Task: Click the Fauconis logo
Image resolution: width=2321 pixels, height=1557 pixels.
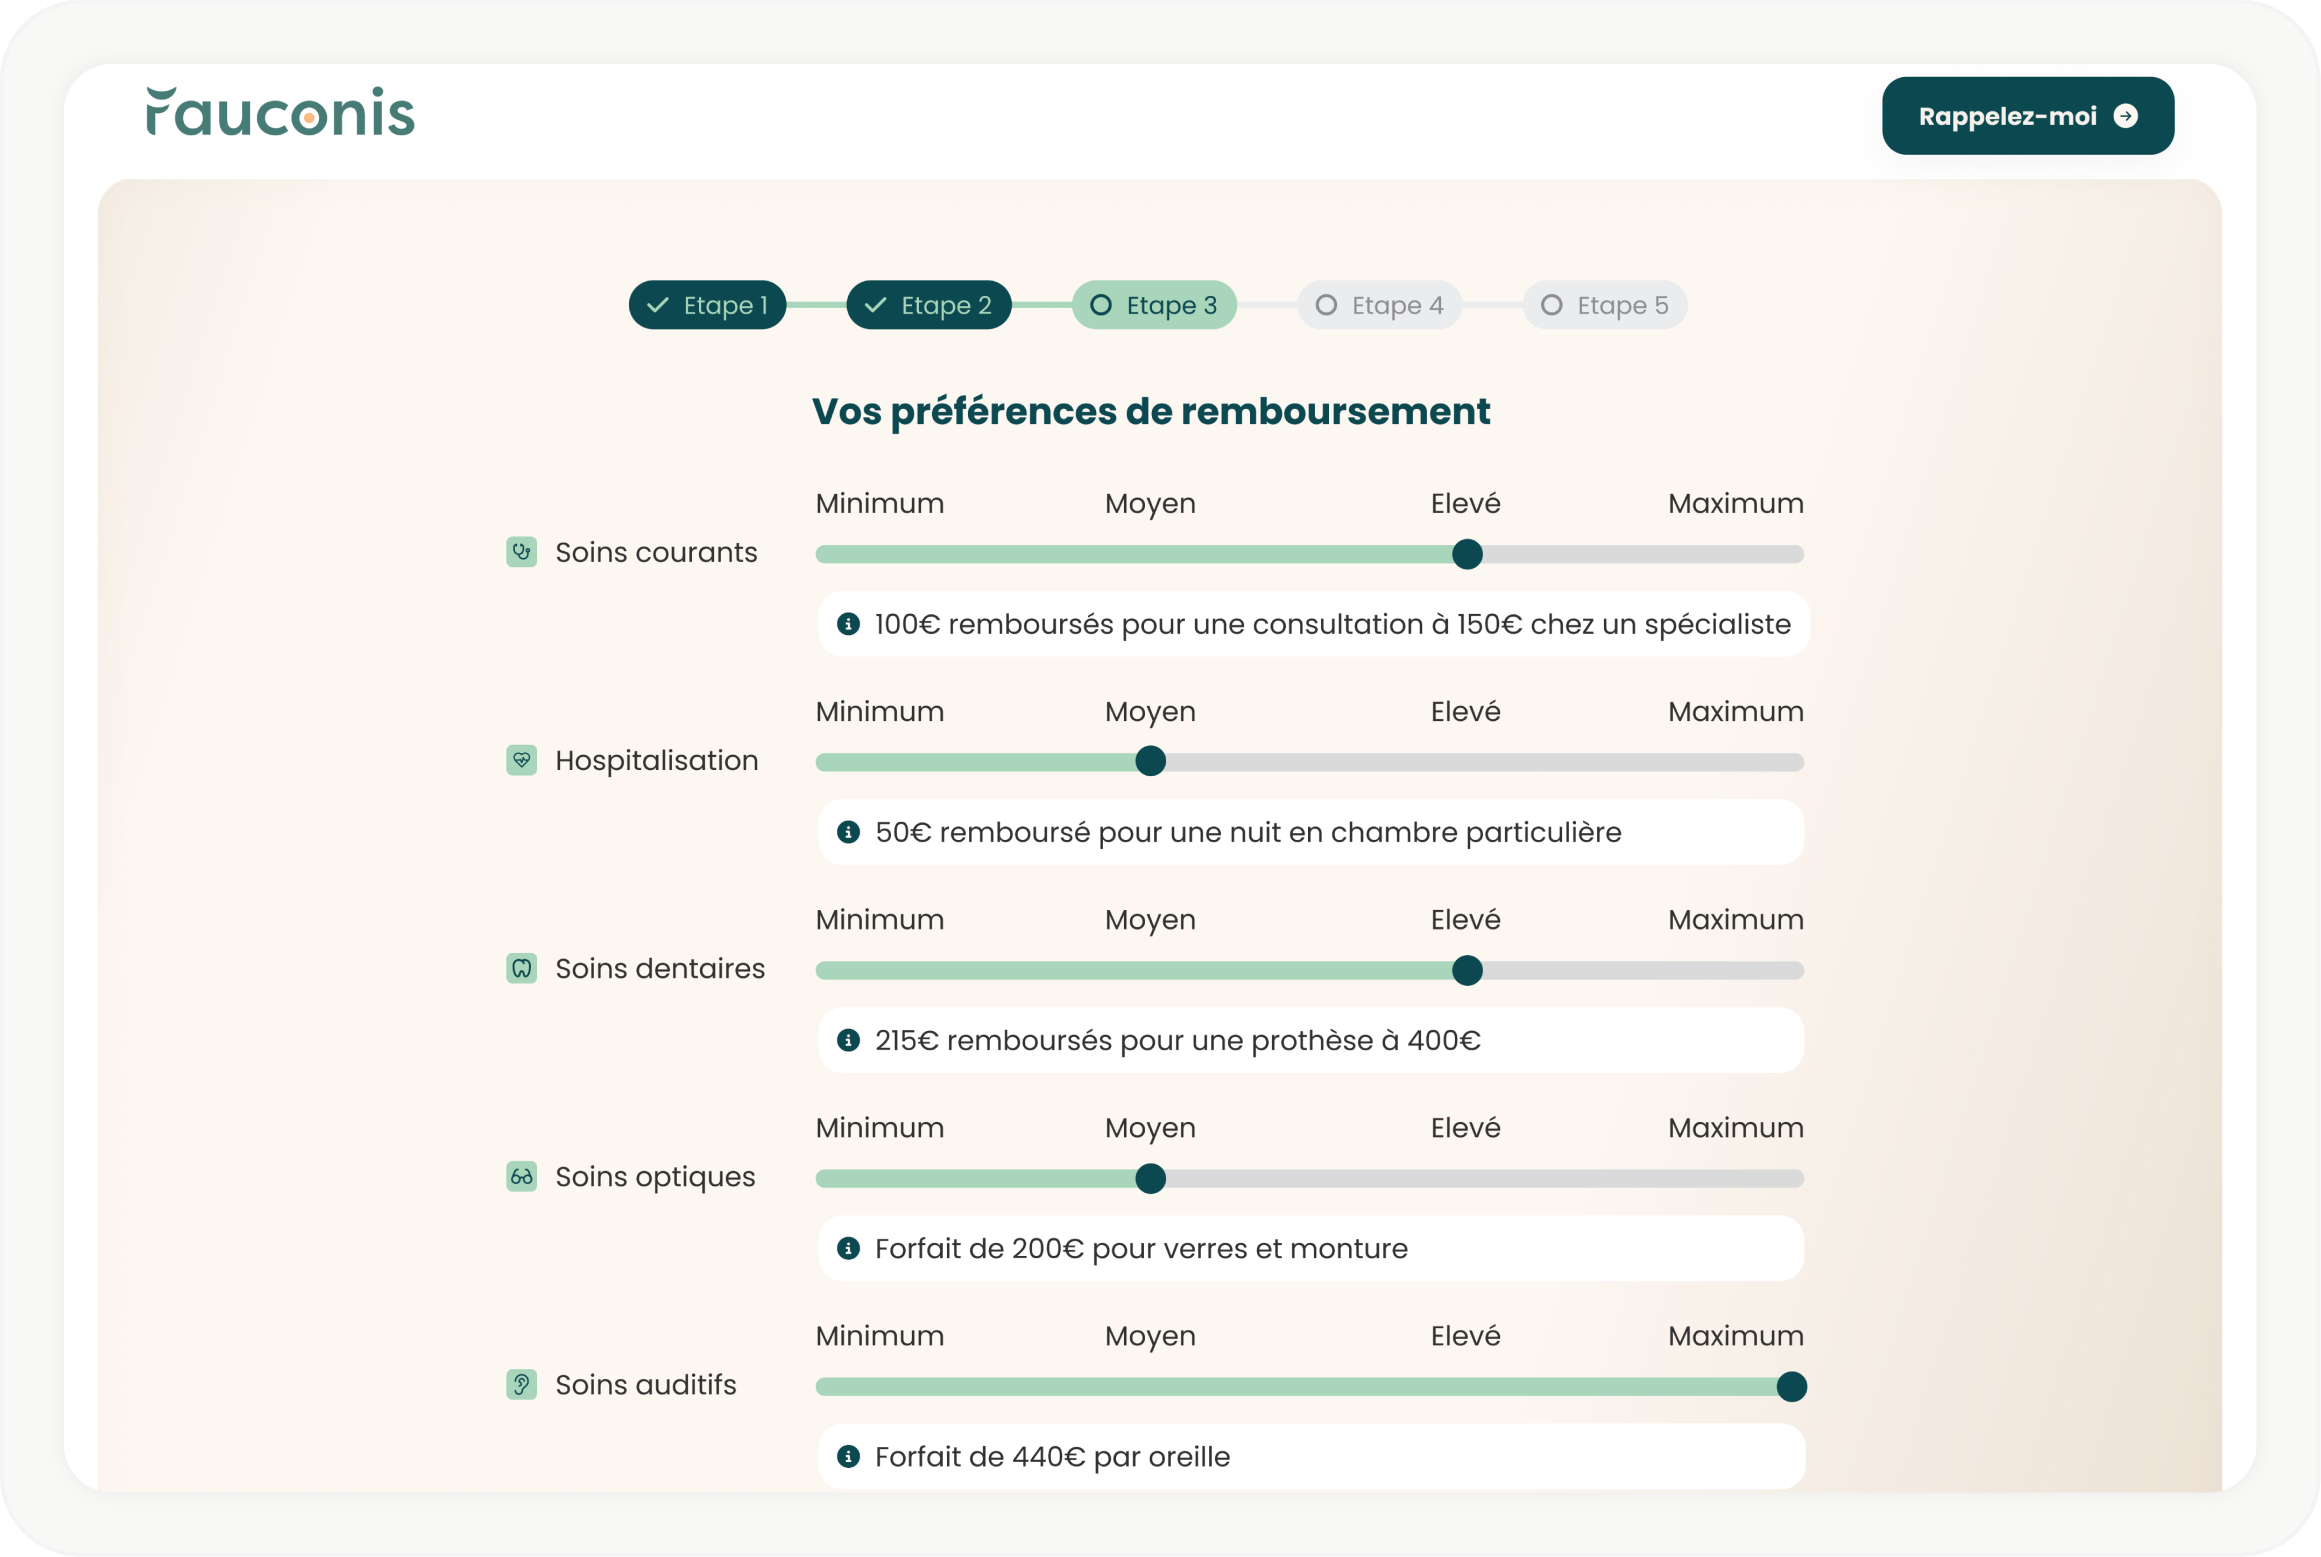Action: pos(280,112)
